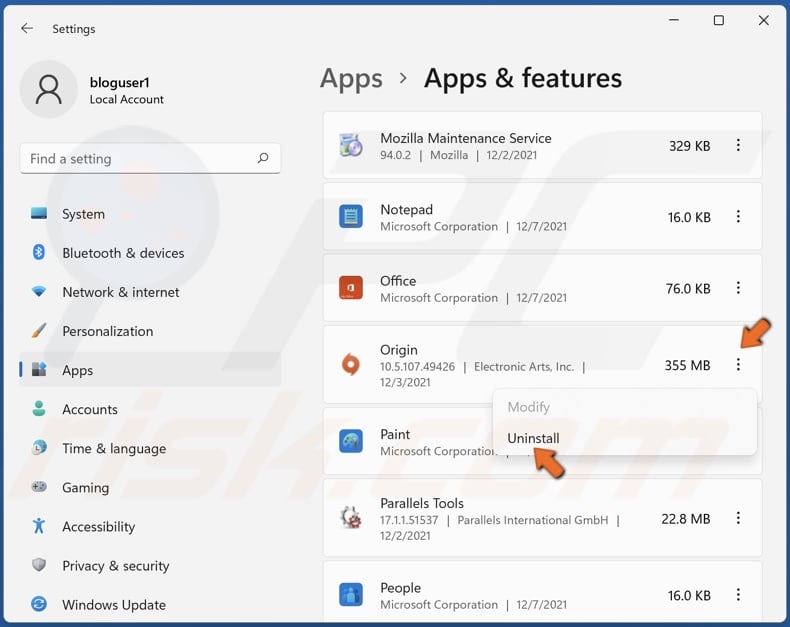
Task: Minimize the Settings window
Action: 674,20
